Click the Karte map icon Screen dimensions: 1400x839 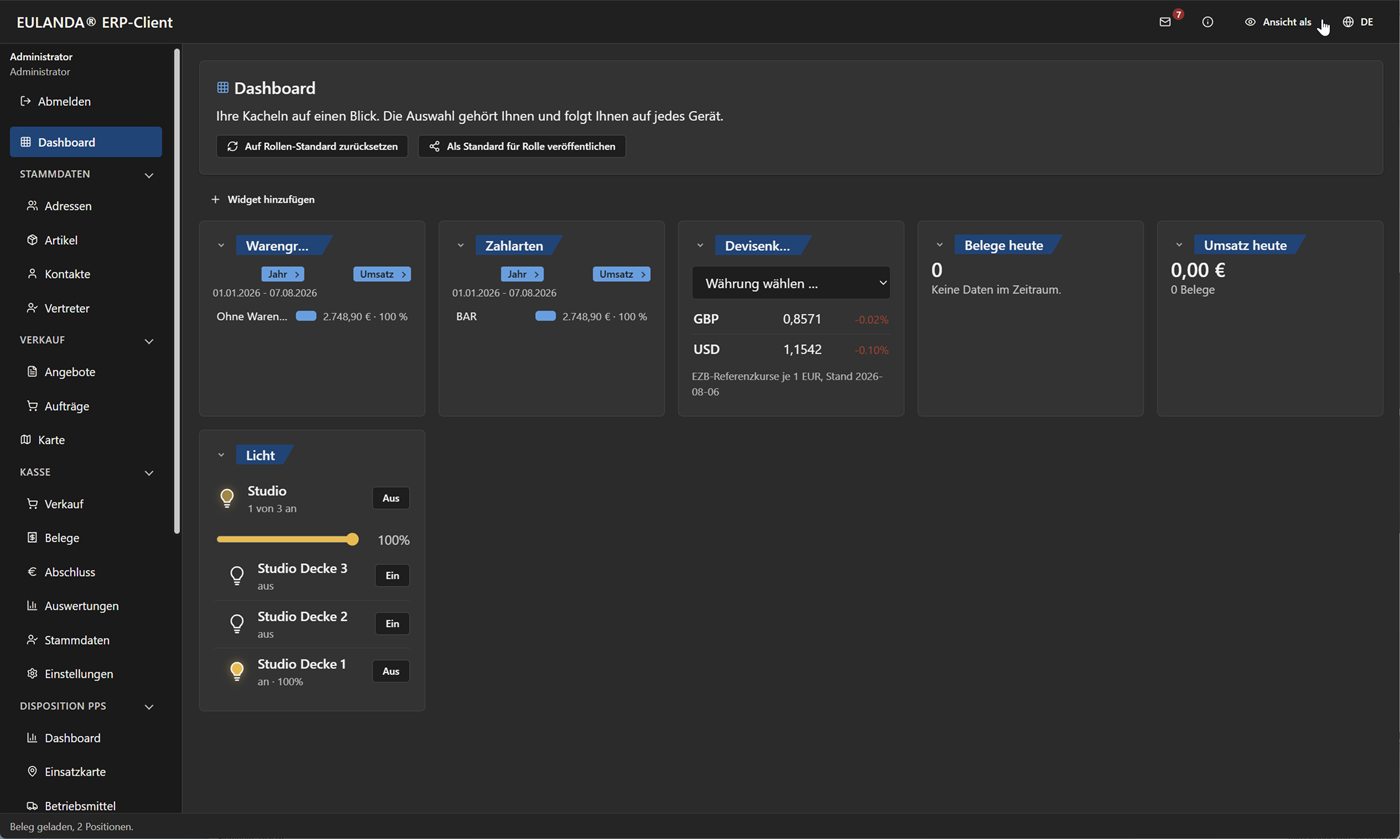26,440
